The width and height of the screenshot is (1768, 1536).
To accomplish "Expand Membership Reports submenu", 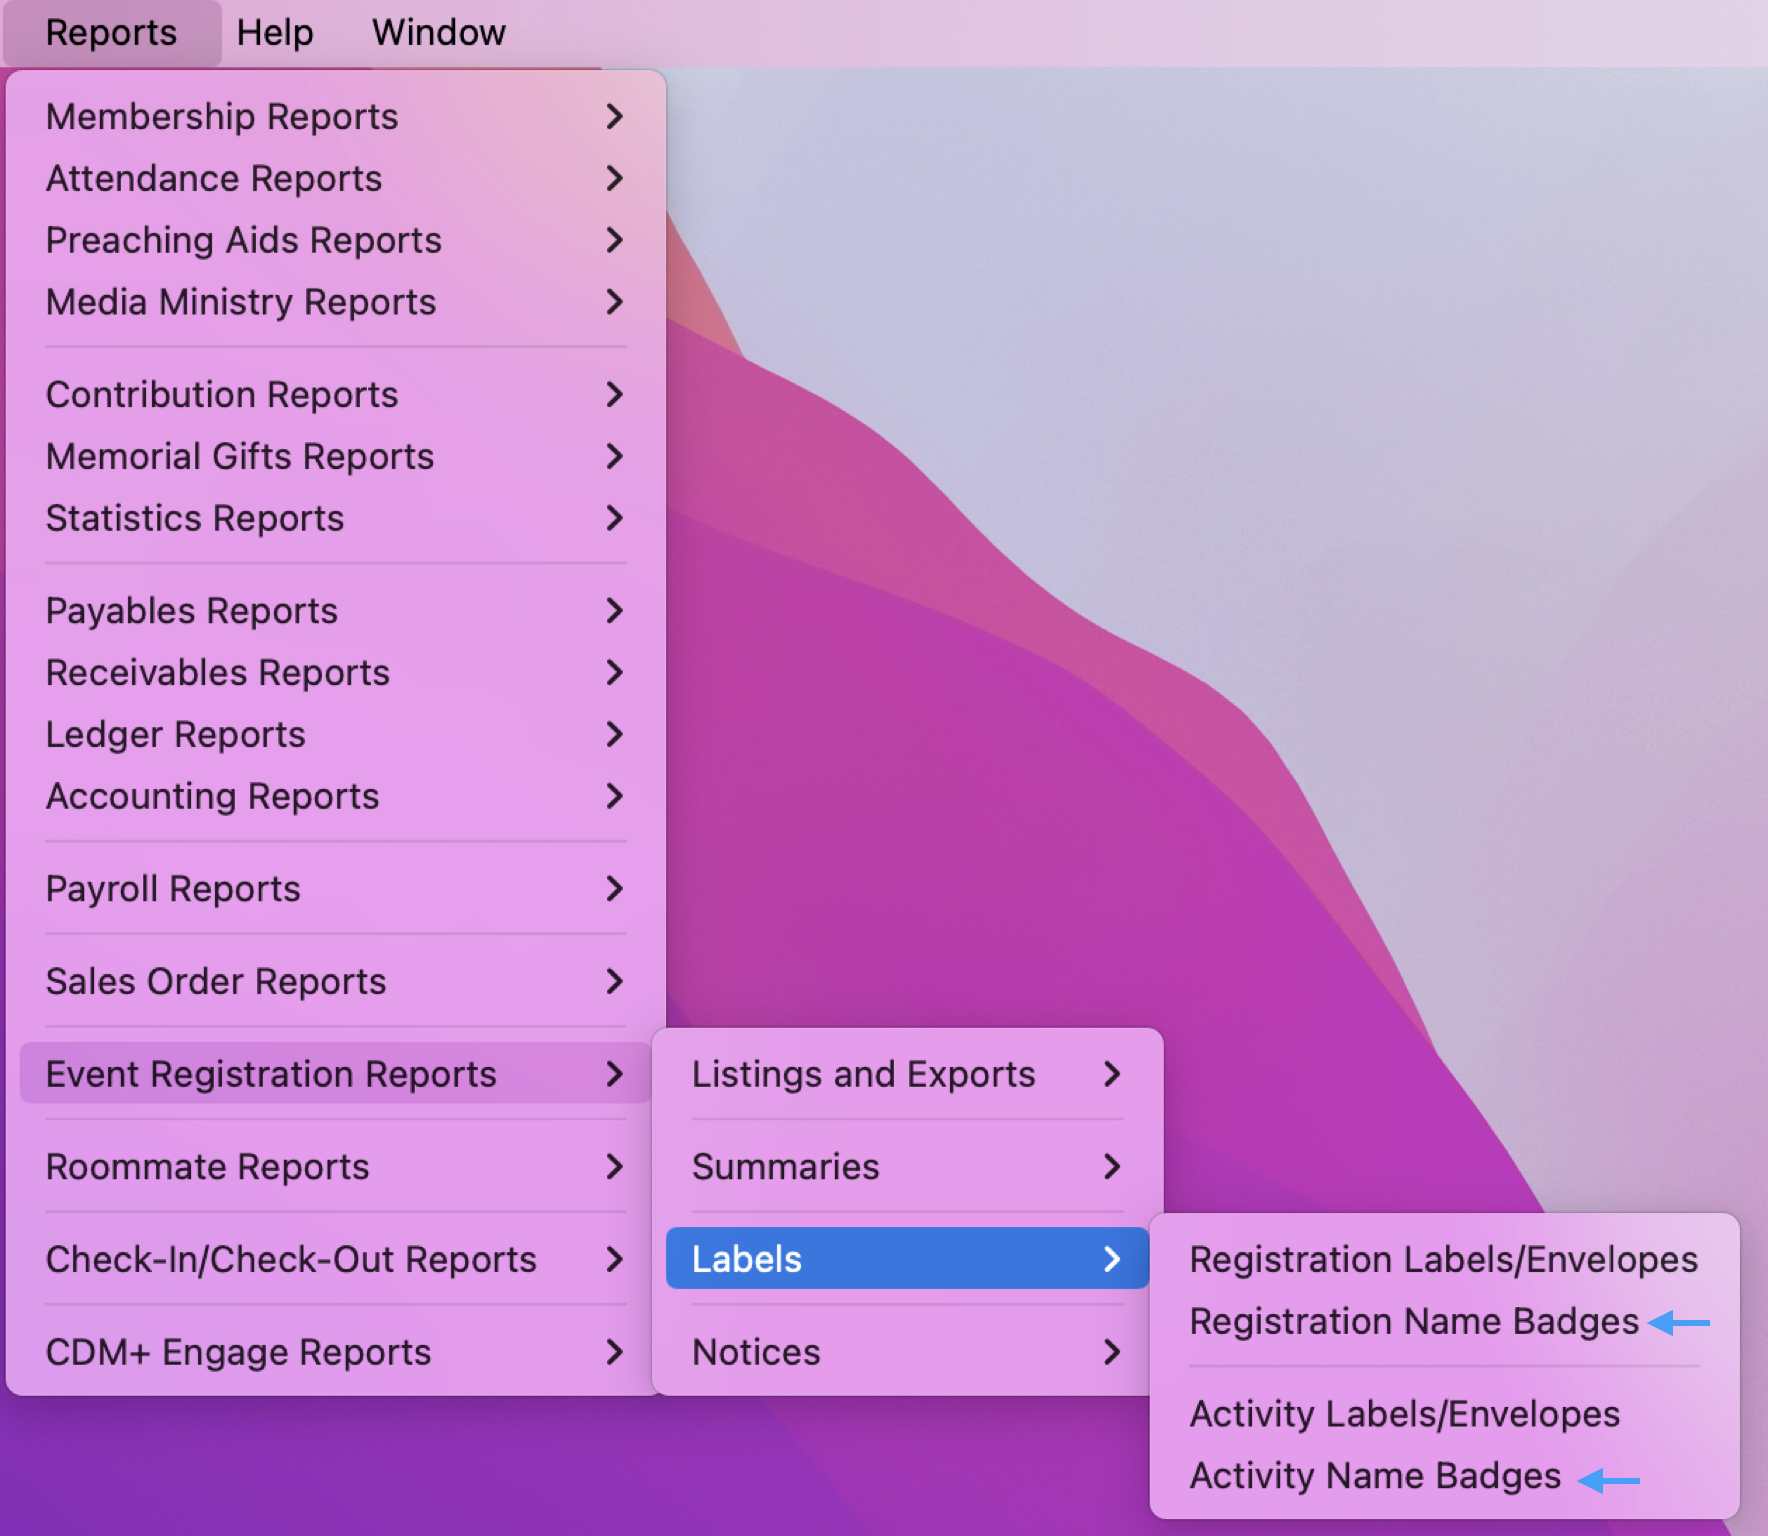I will point(222,117).
